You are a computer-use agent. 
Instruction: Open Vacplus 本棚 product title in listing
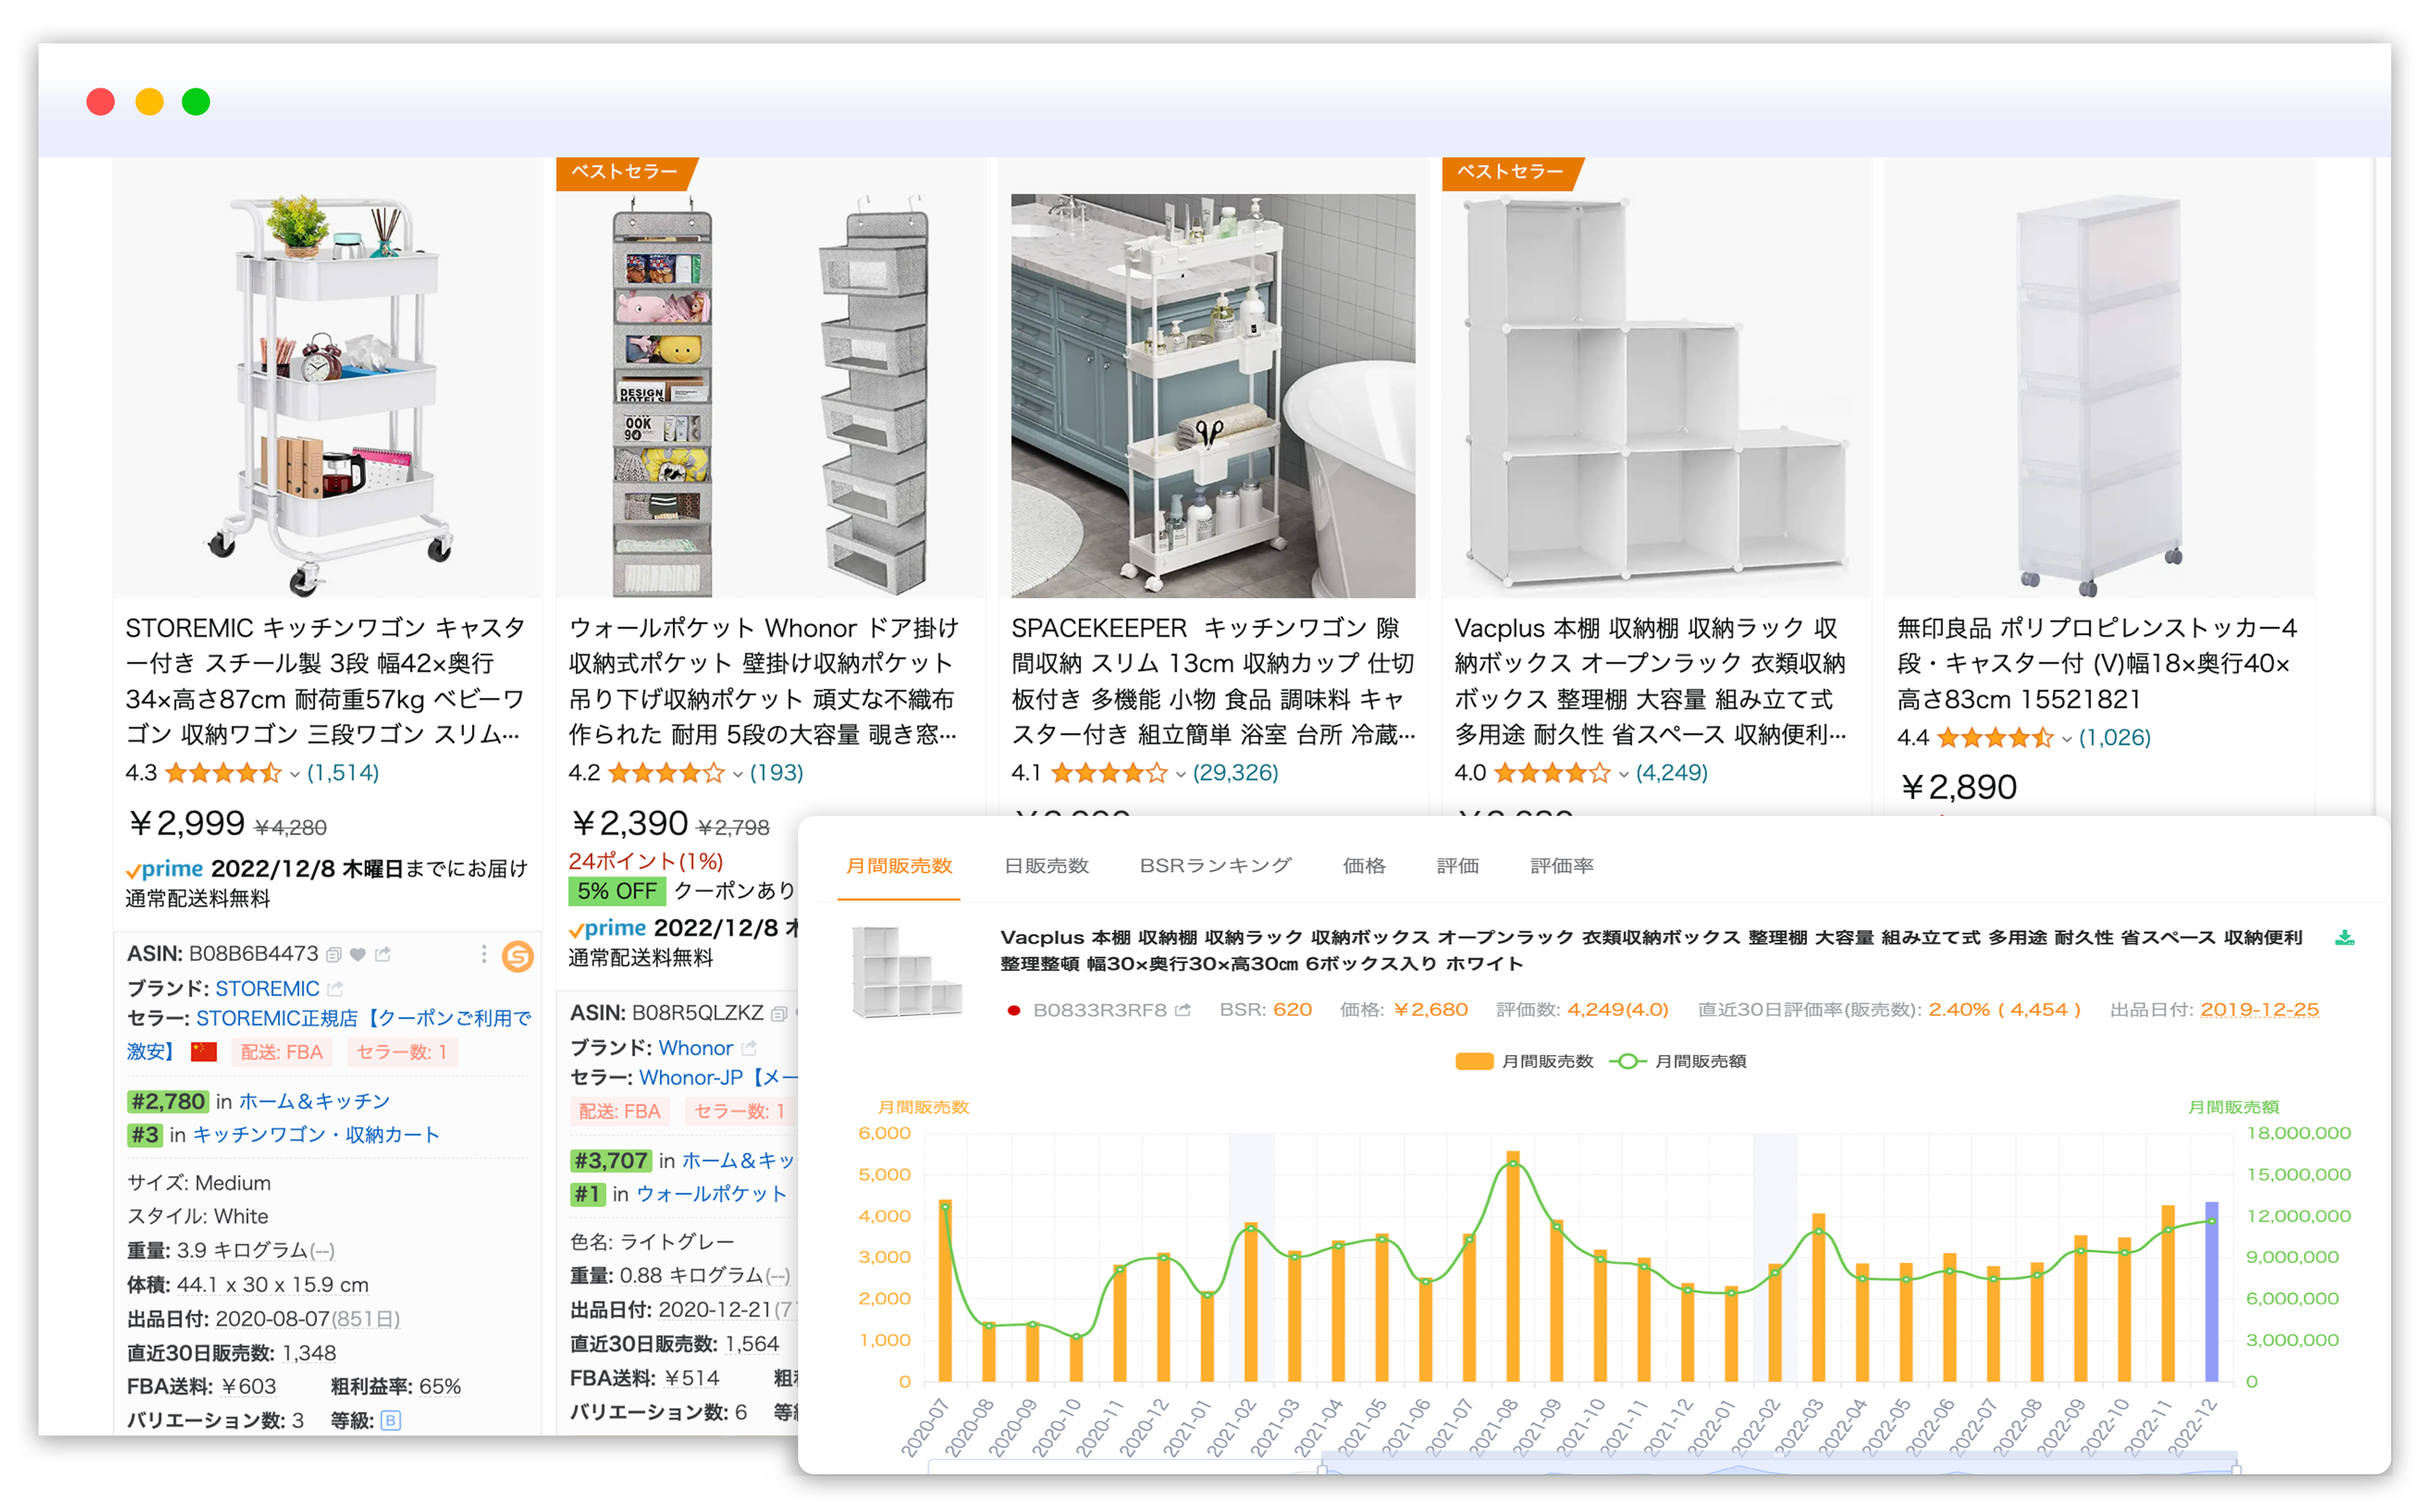click(1650, 681)
